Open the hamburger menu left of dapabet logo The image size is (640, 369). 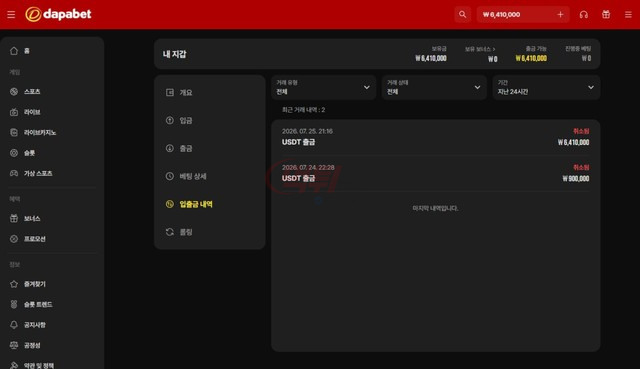click(x=11, y=14)
